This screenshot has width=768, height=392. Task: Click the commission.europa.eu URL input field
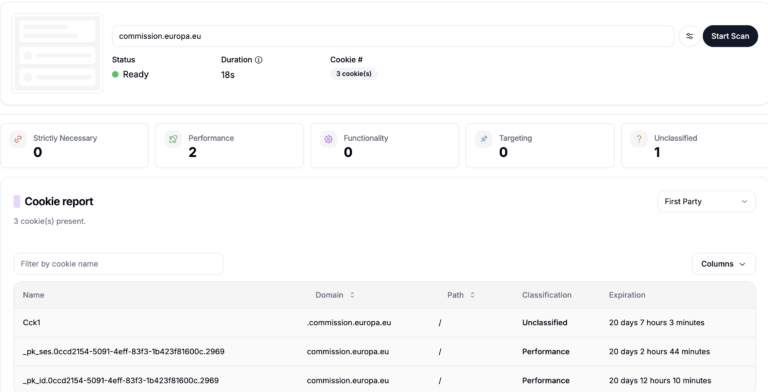(393, 36)
